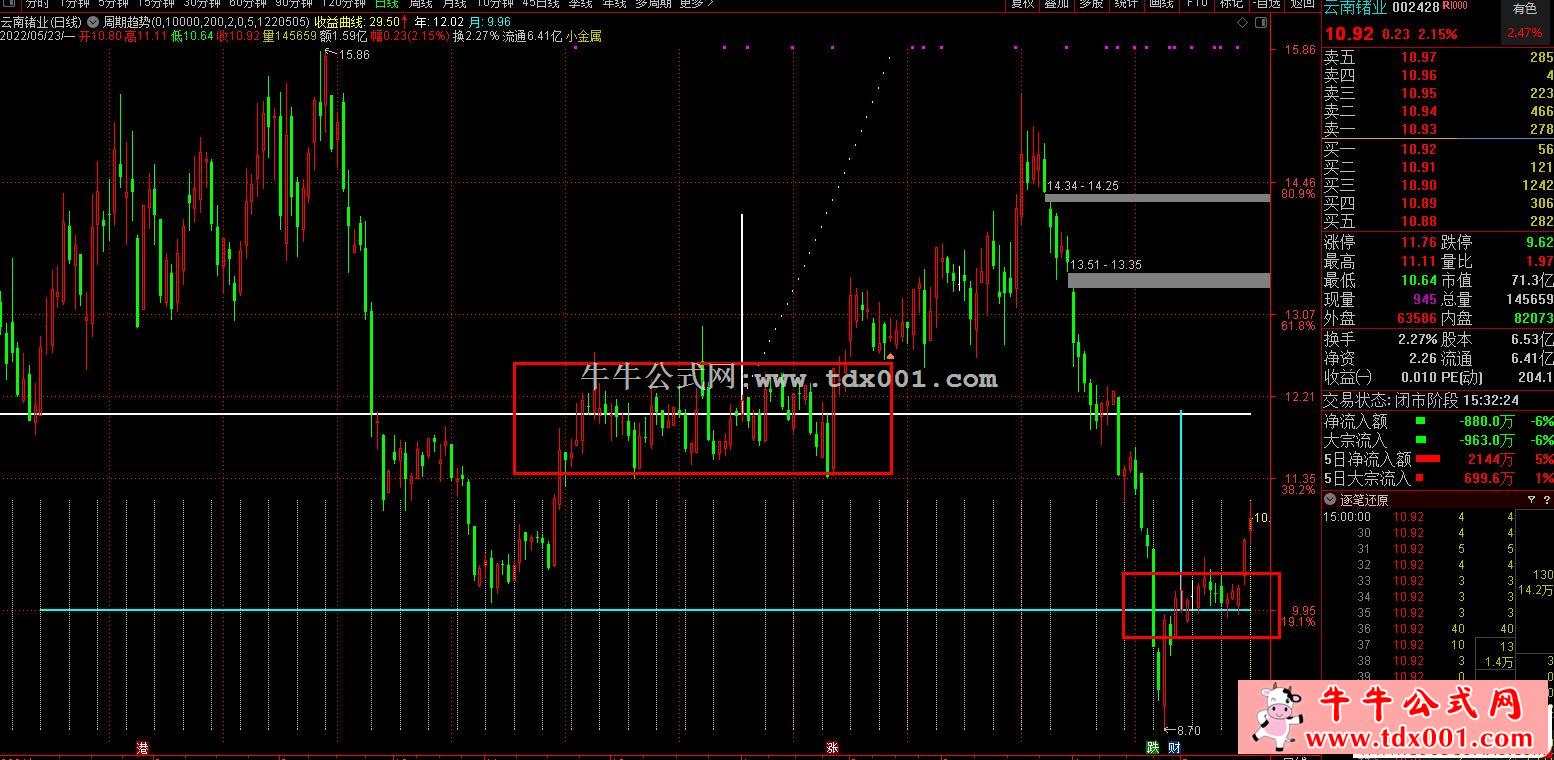Click the 叠加 overlay toolbar button
This screenshot has width=1554, height=760.
[x=1057, y=4]
